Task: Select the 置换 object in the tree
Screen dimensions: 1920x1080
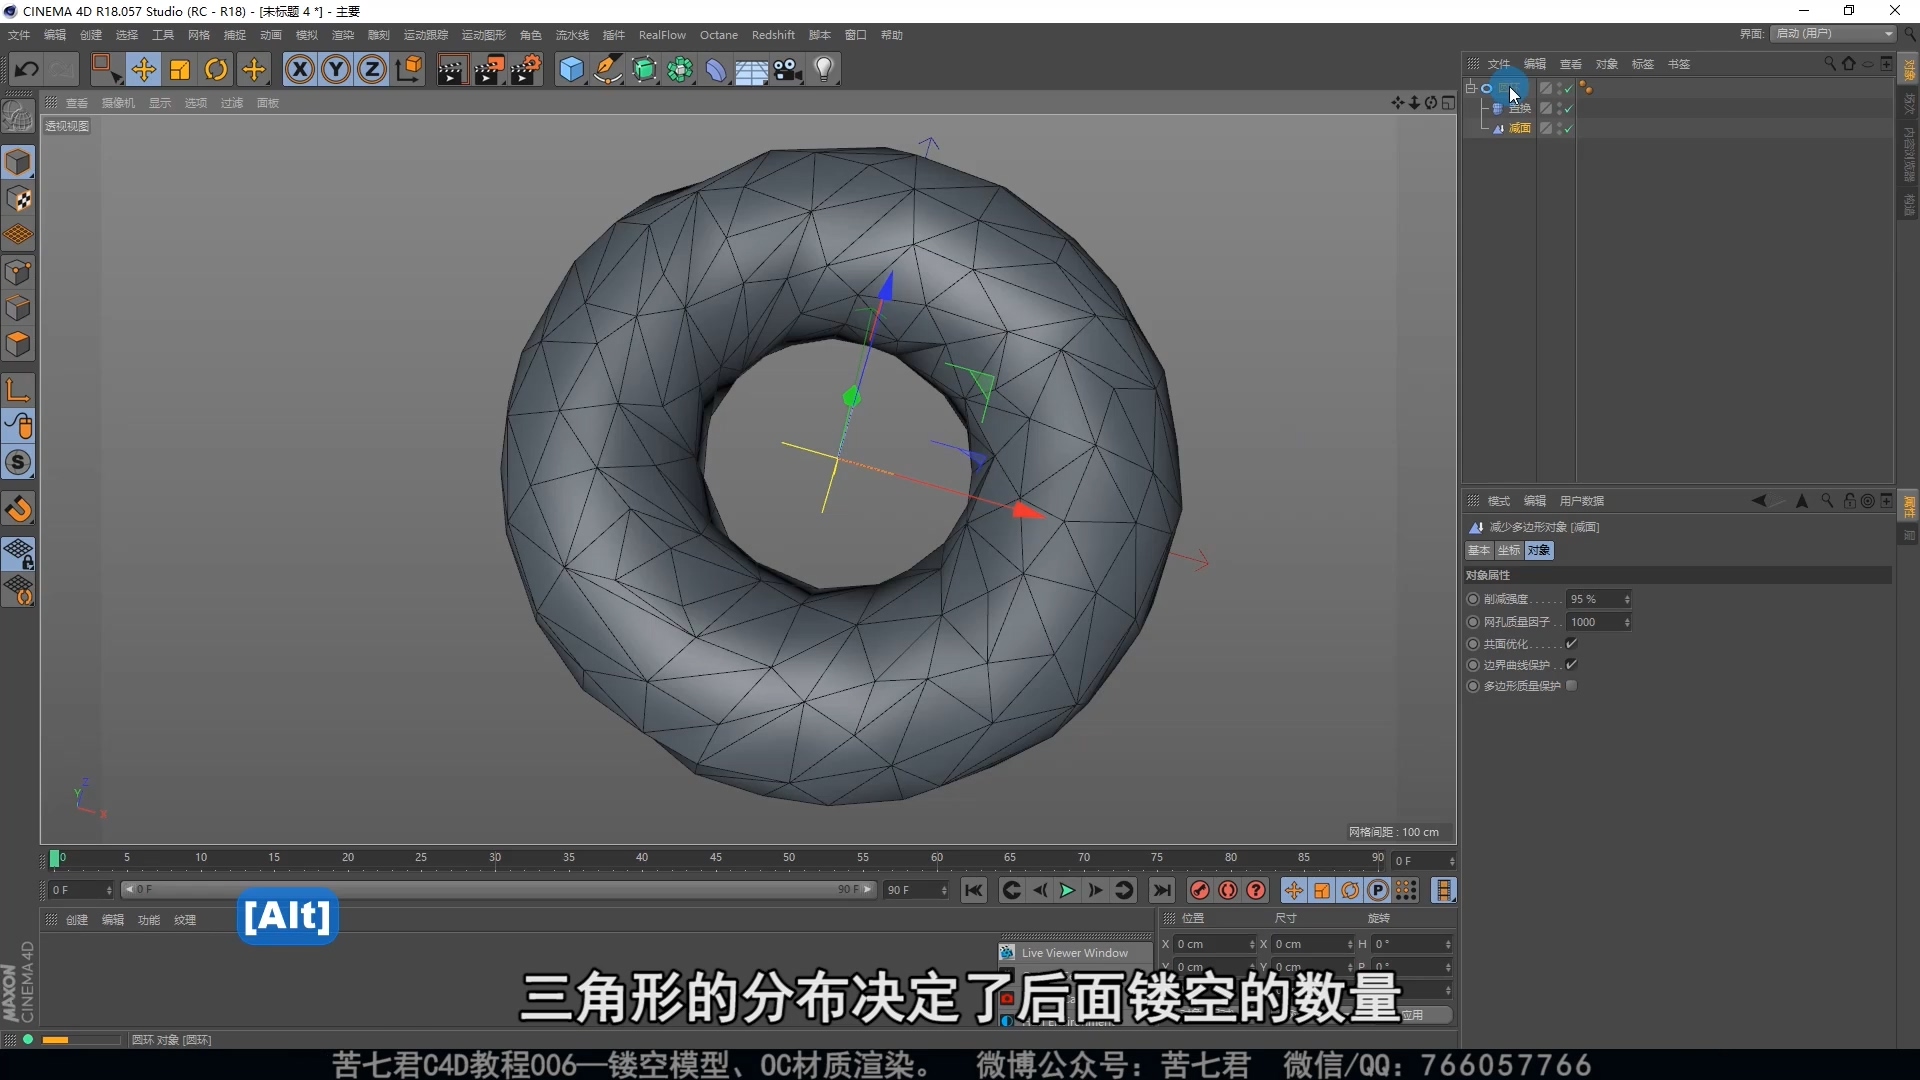Action: click(1520, 108)
